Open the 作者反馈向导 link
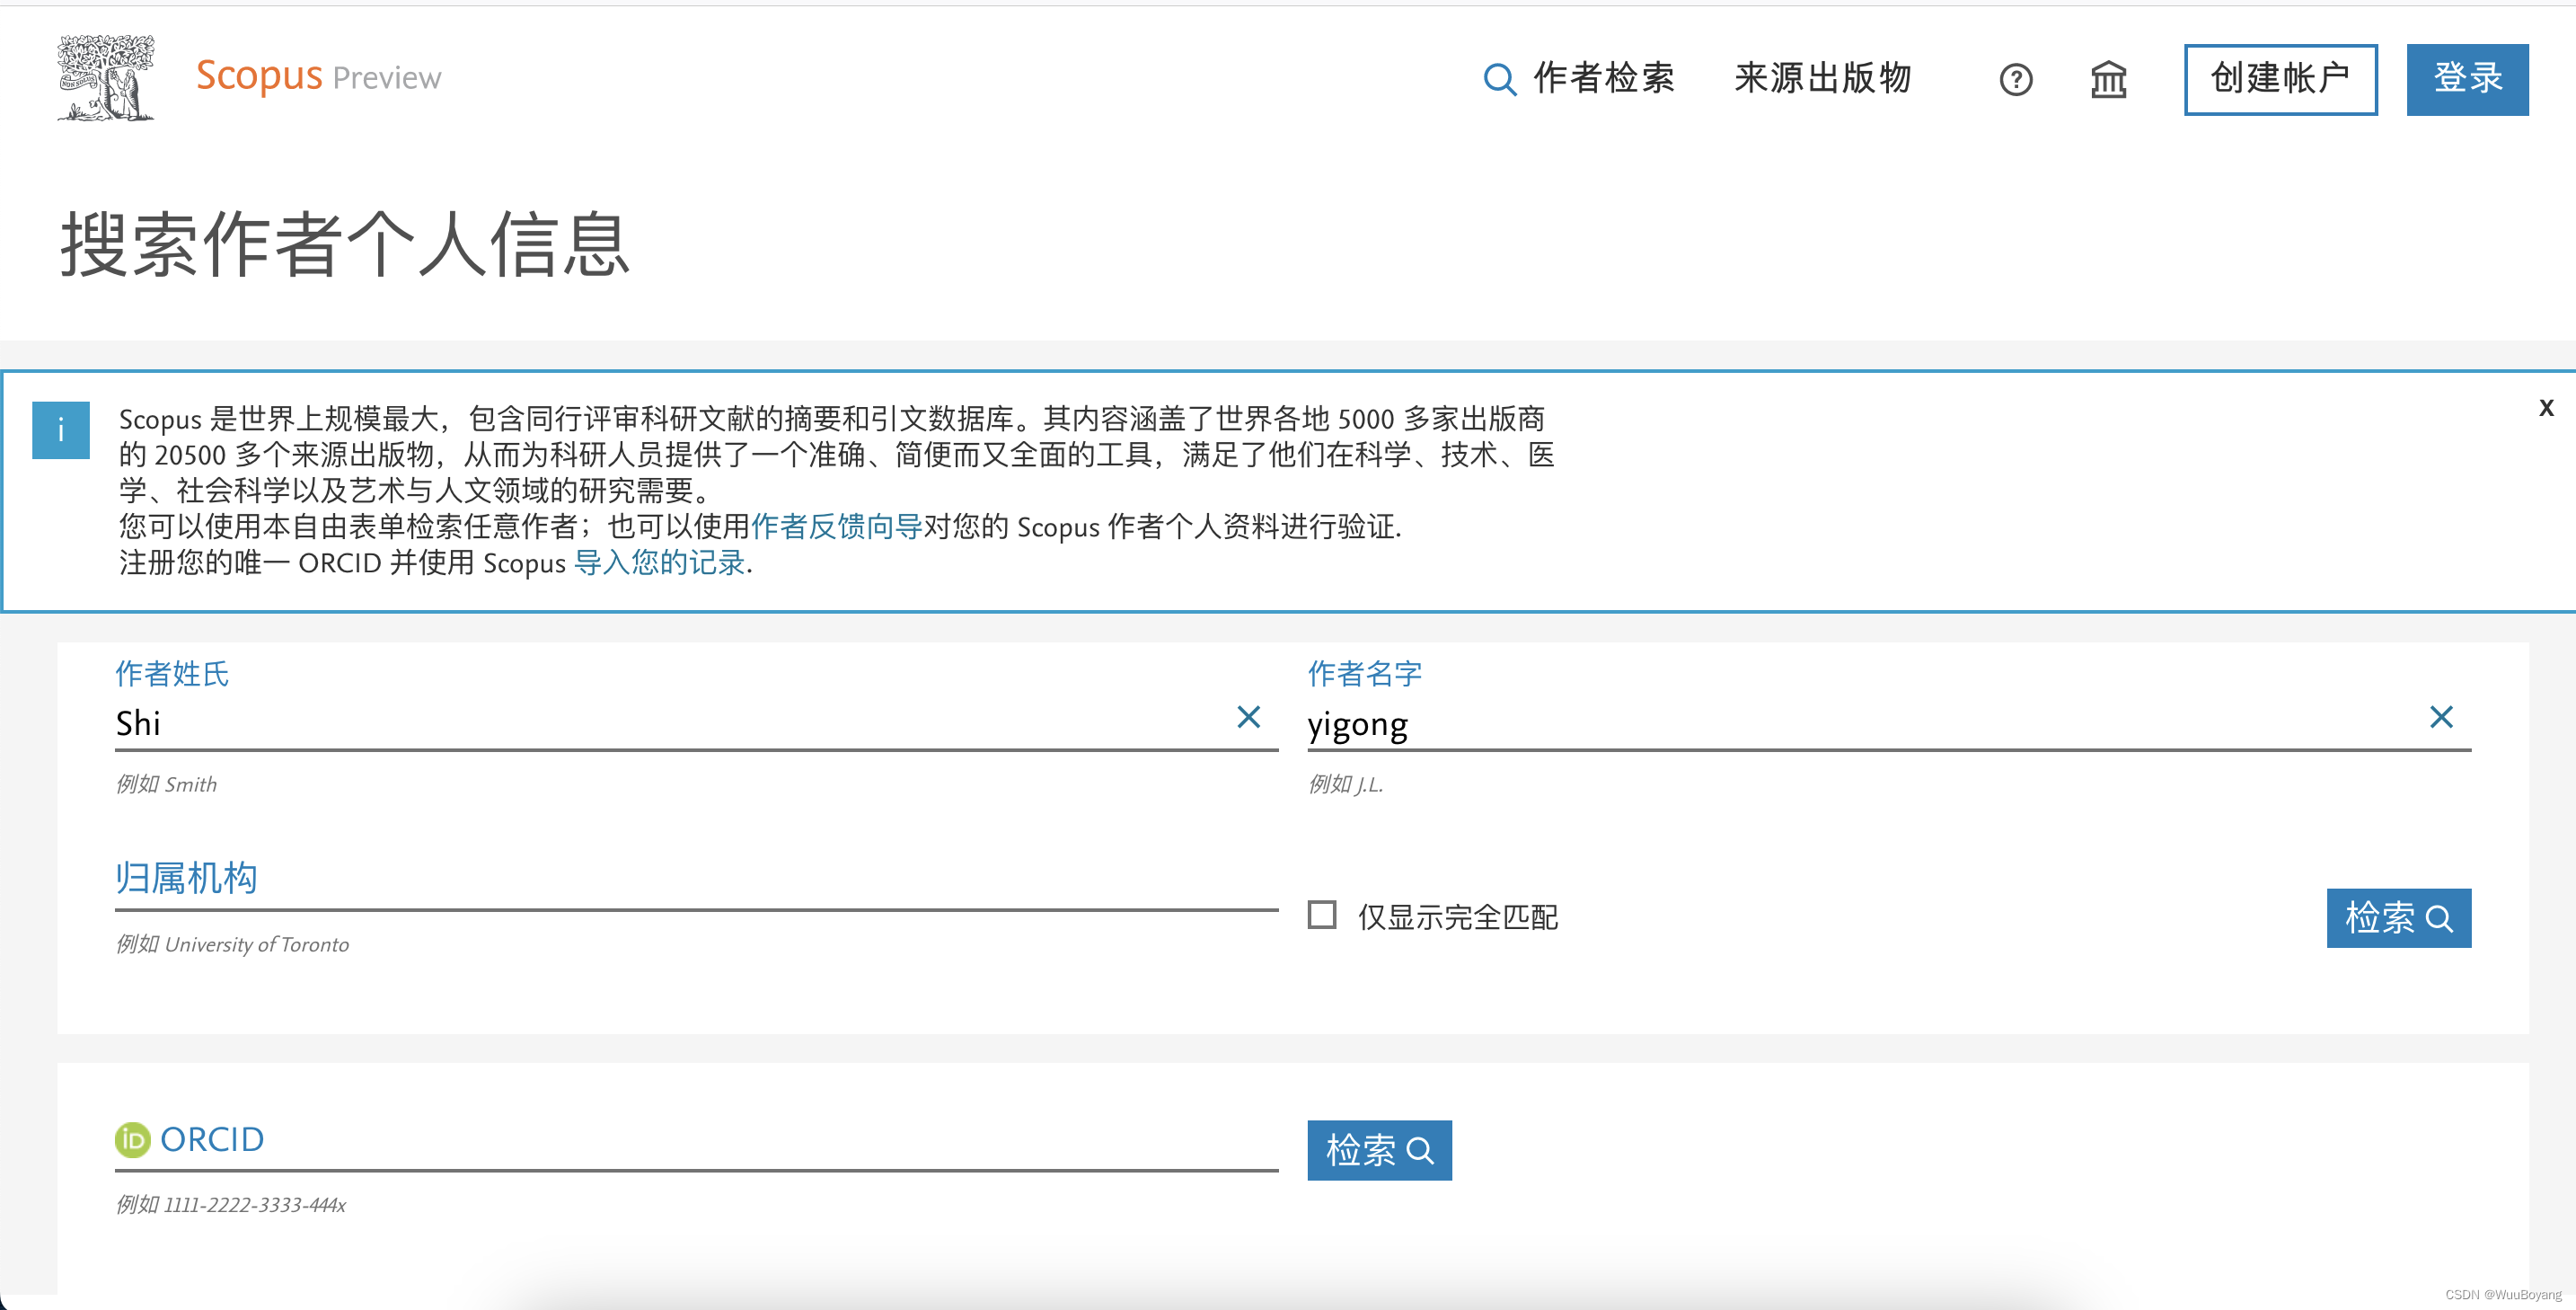 pos(836,526)
